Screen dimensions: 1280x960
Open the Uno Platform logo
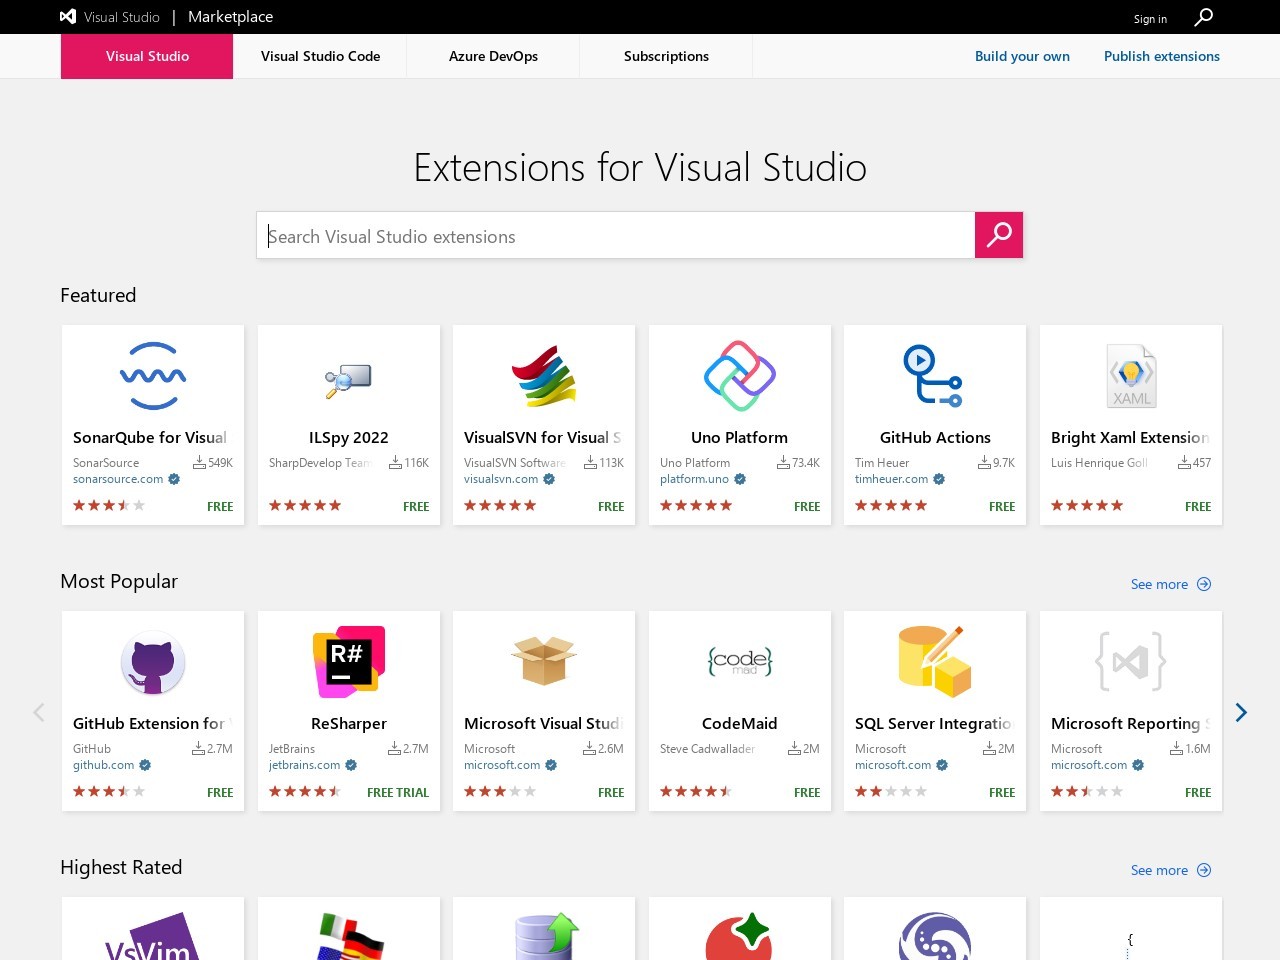740,376
